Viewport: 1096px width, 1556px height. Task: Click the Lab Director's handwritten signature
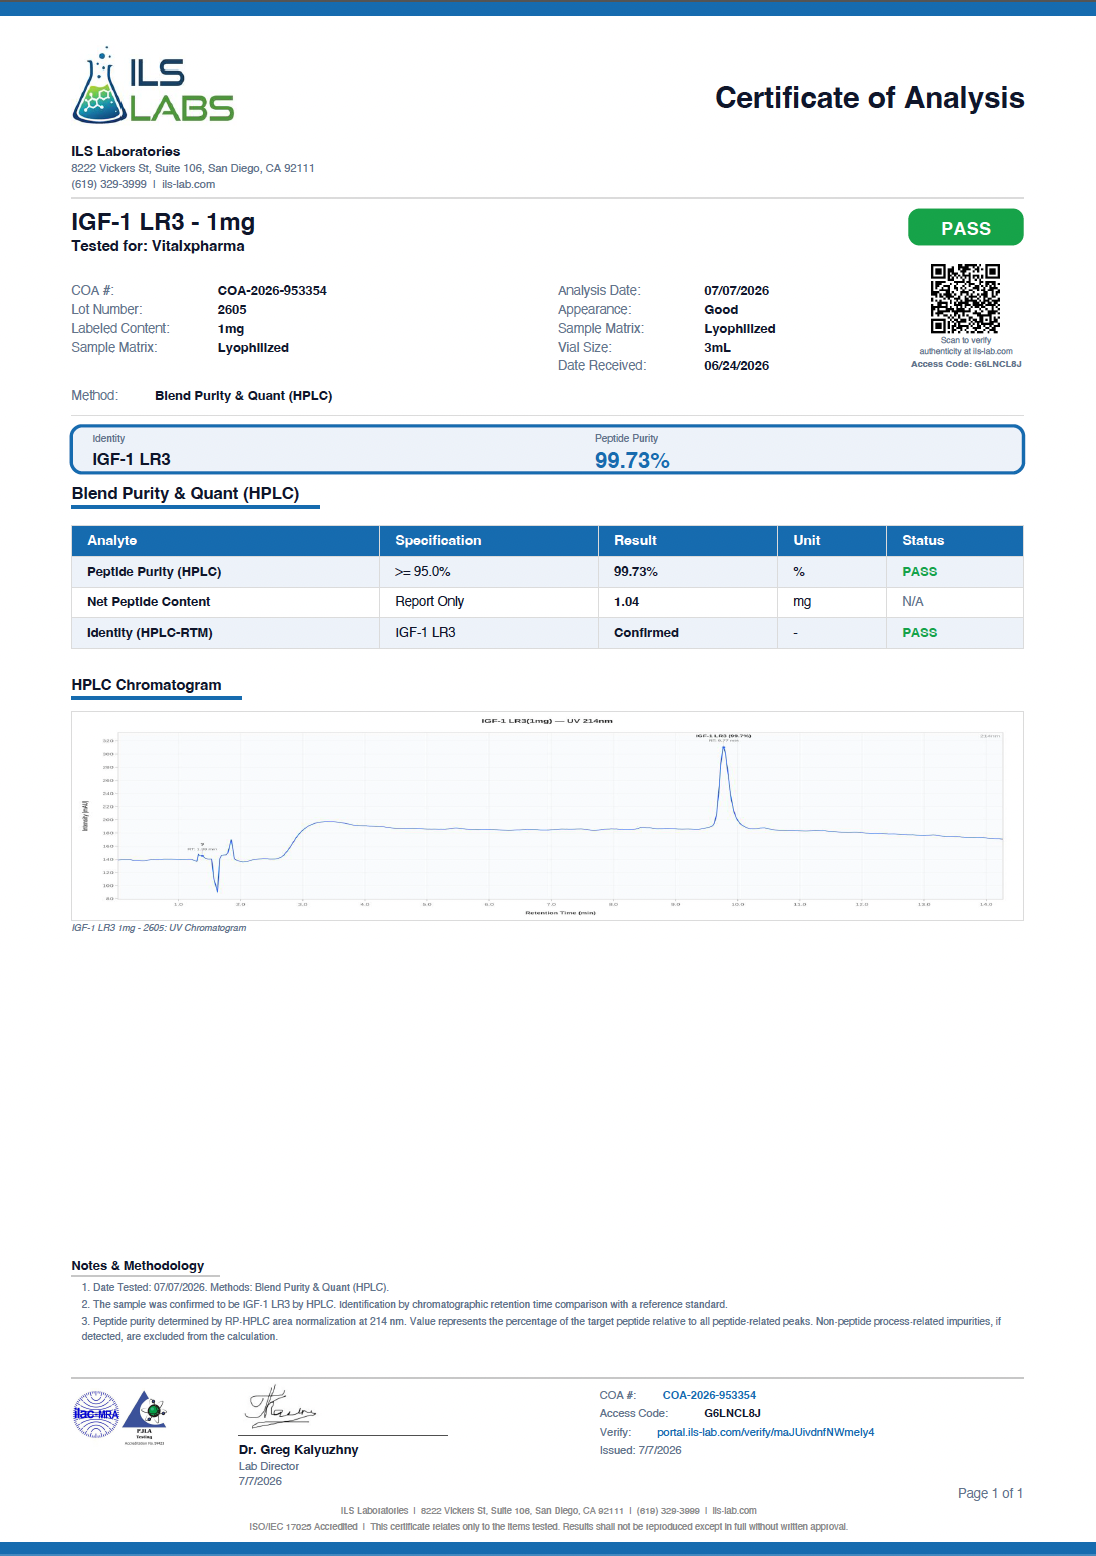(280, 1407)
